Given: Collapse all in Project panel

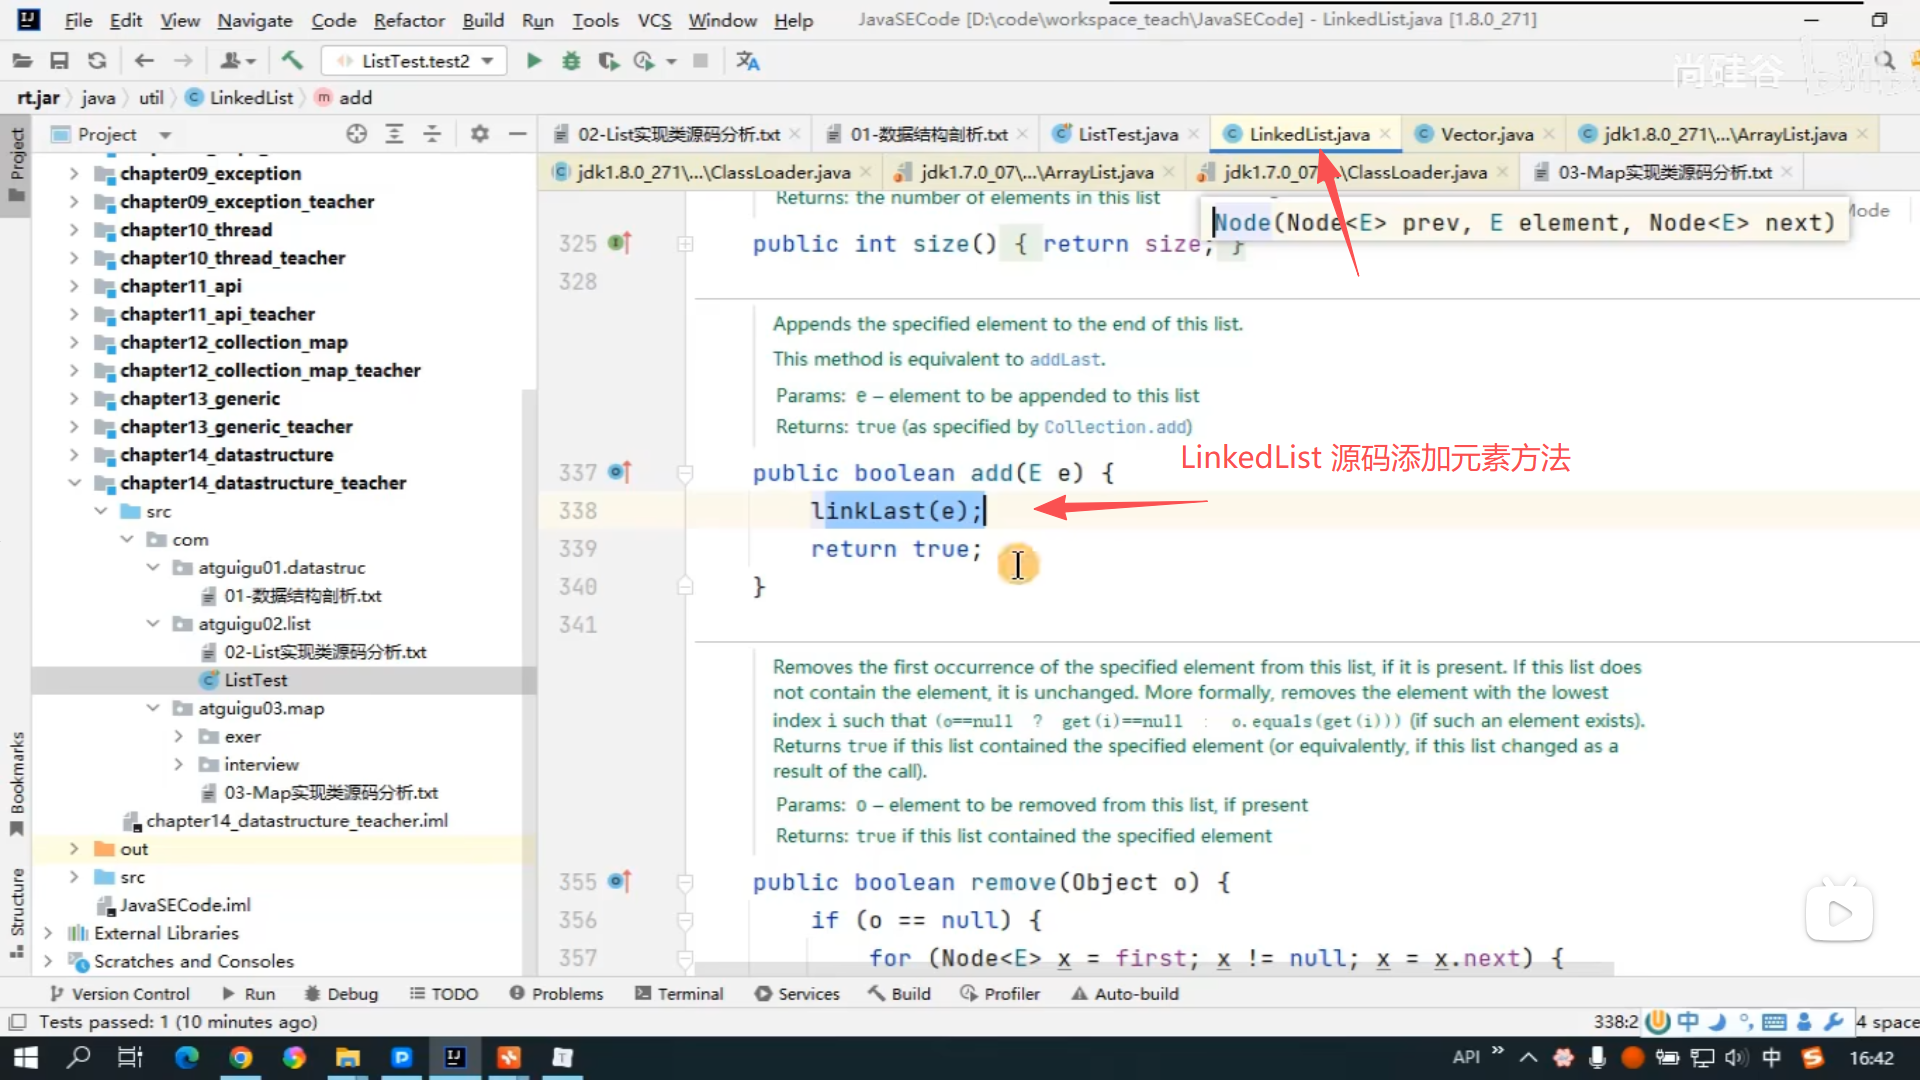Looking at the screenshot, I should click(432, 134).
